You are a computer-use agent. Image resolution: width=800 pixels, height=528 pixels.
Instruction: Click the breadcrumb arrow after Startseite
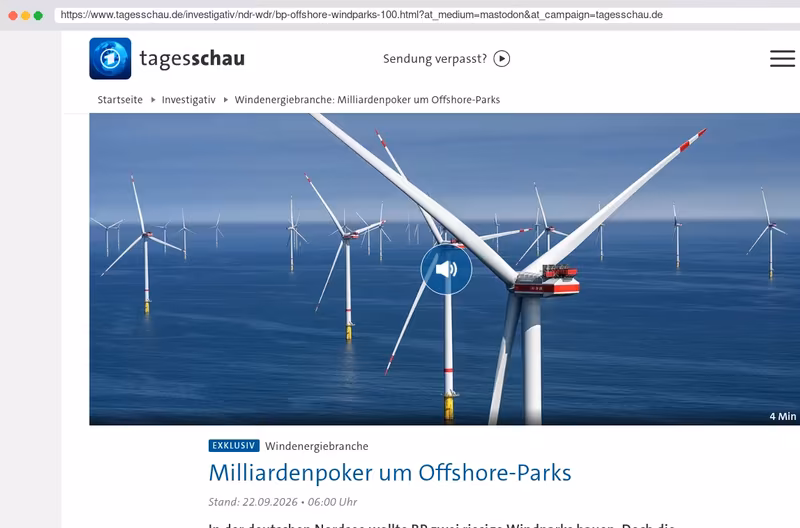tap(153, 100)
